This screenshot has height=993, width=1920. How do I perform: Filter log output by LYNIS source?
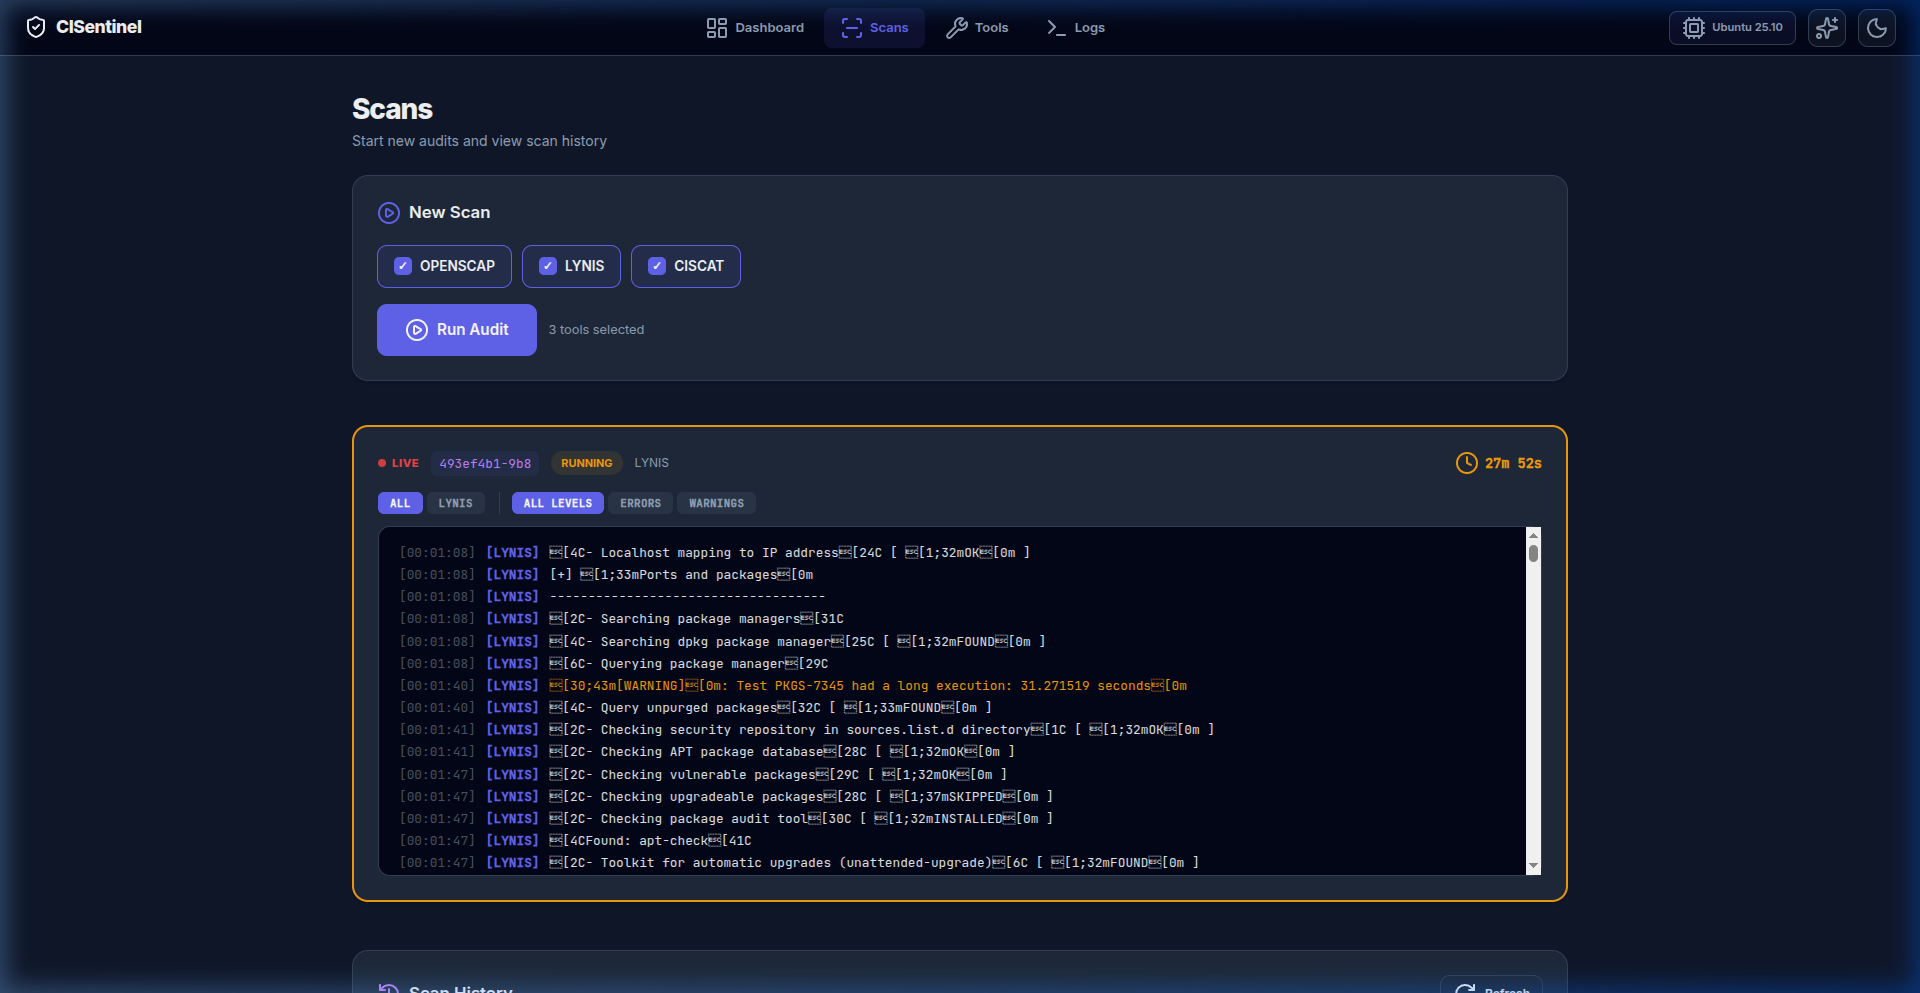pos(455,503)
